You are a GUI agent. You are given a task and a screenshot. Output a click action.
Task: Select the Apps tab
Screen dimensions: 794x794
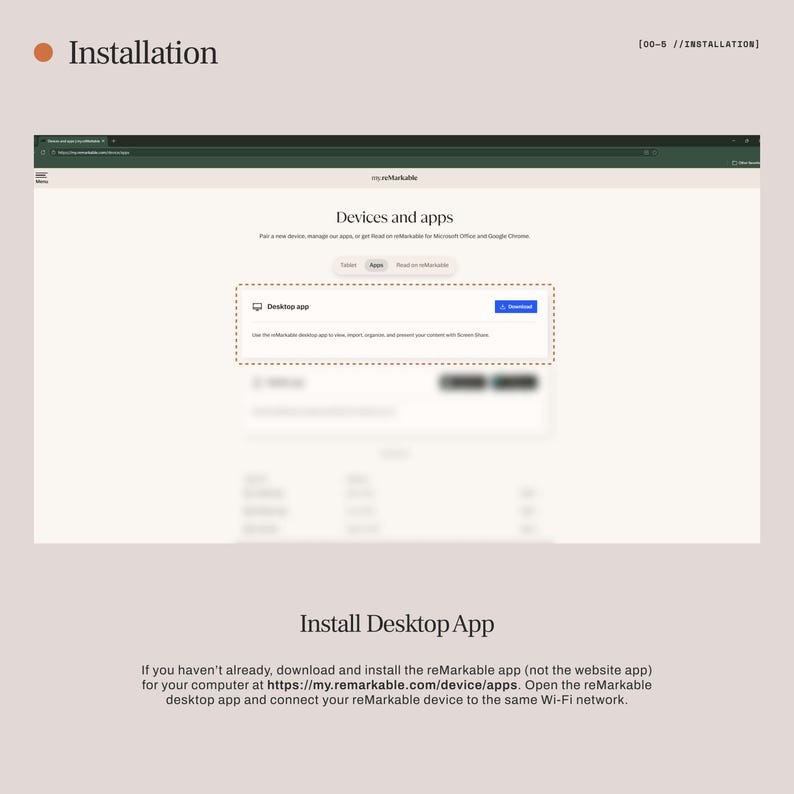click(x=376, y=265)
